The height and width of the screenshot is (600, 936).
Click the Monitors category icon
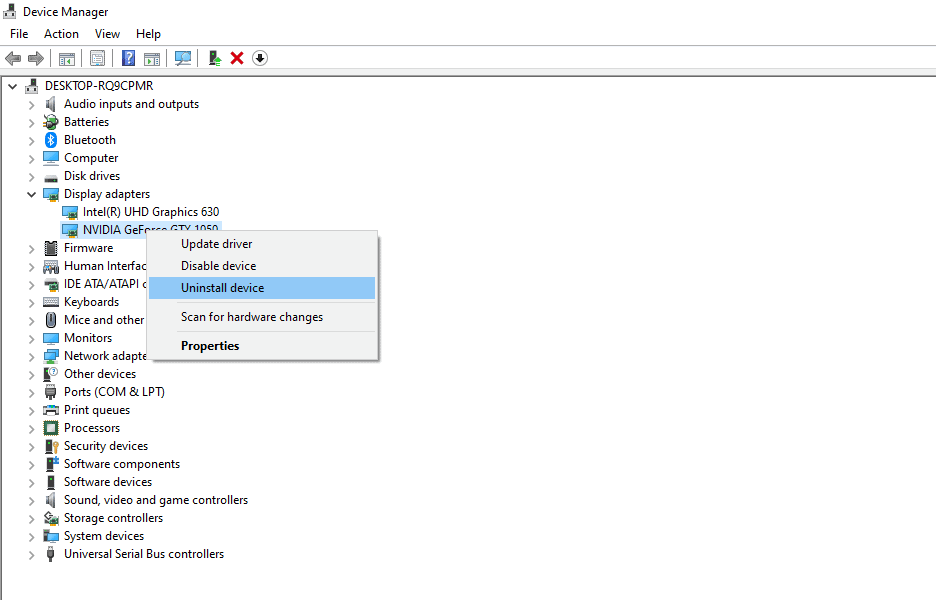pos(51,338)
